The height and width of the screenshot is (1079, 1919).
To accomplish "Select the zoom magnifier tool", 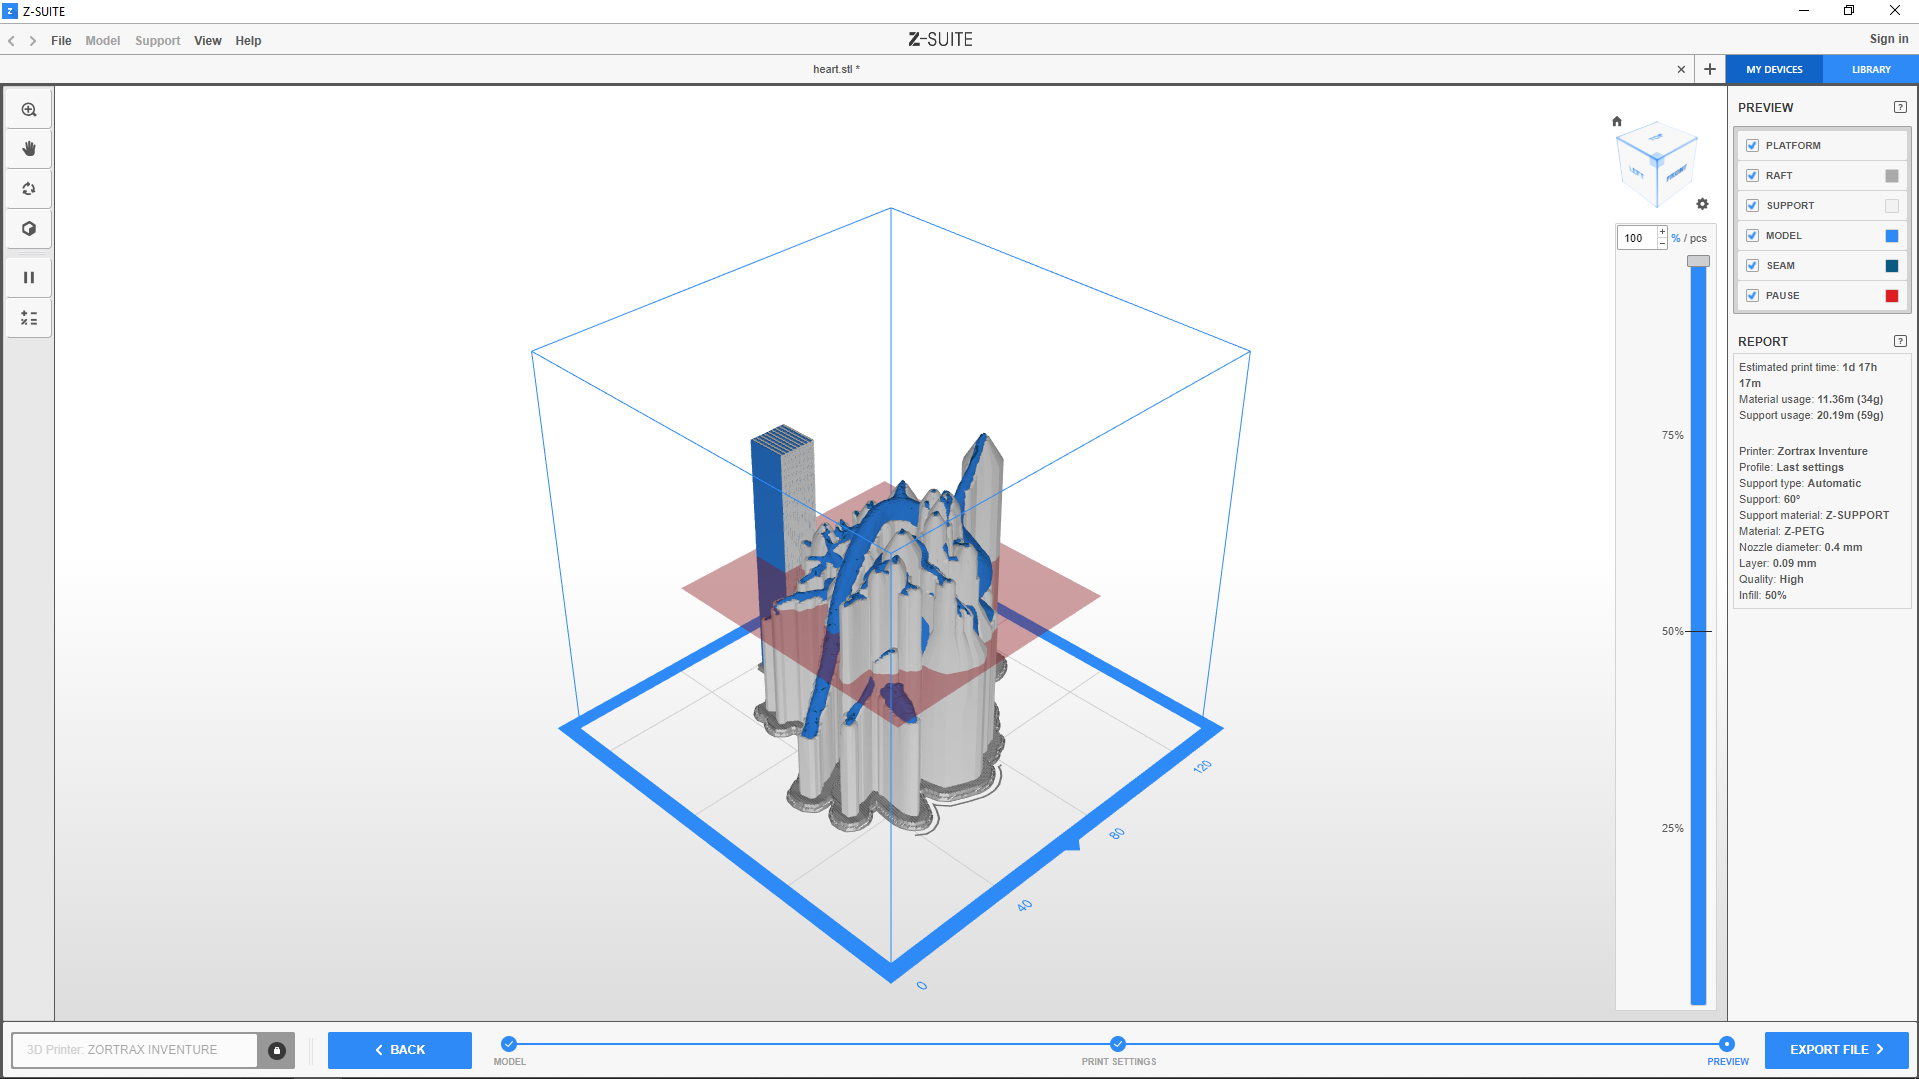I will pyautogui.click(x=29, y=110).
